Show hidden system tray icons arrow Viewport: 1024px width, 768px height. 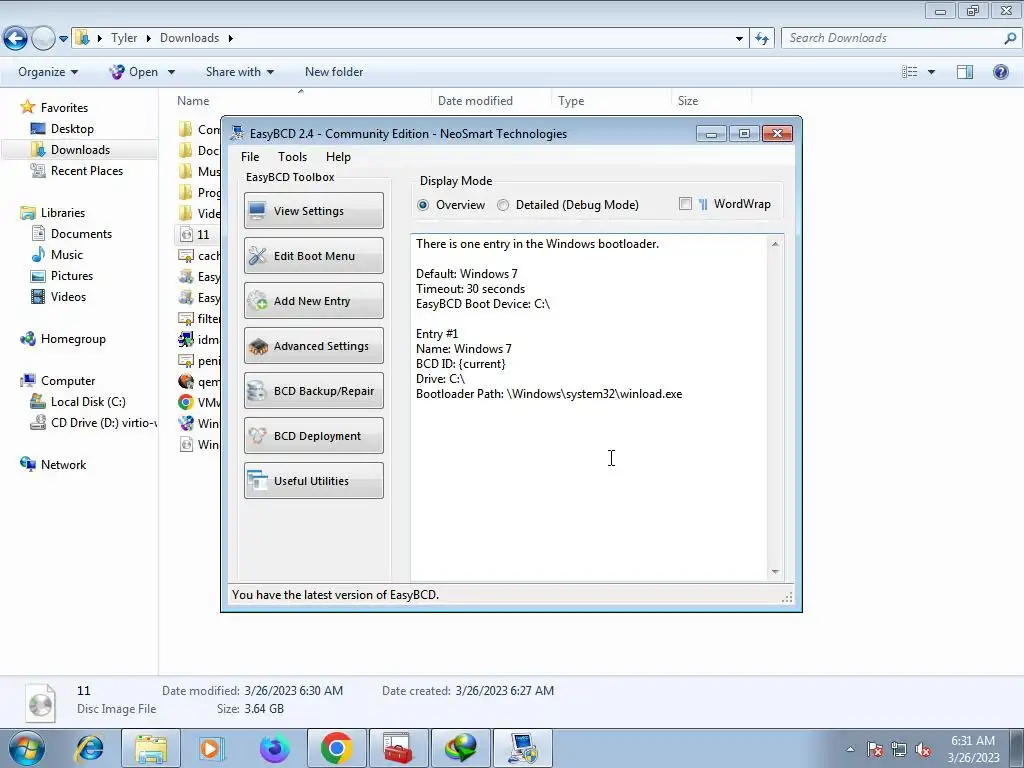[850, 749]
